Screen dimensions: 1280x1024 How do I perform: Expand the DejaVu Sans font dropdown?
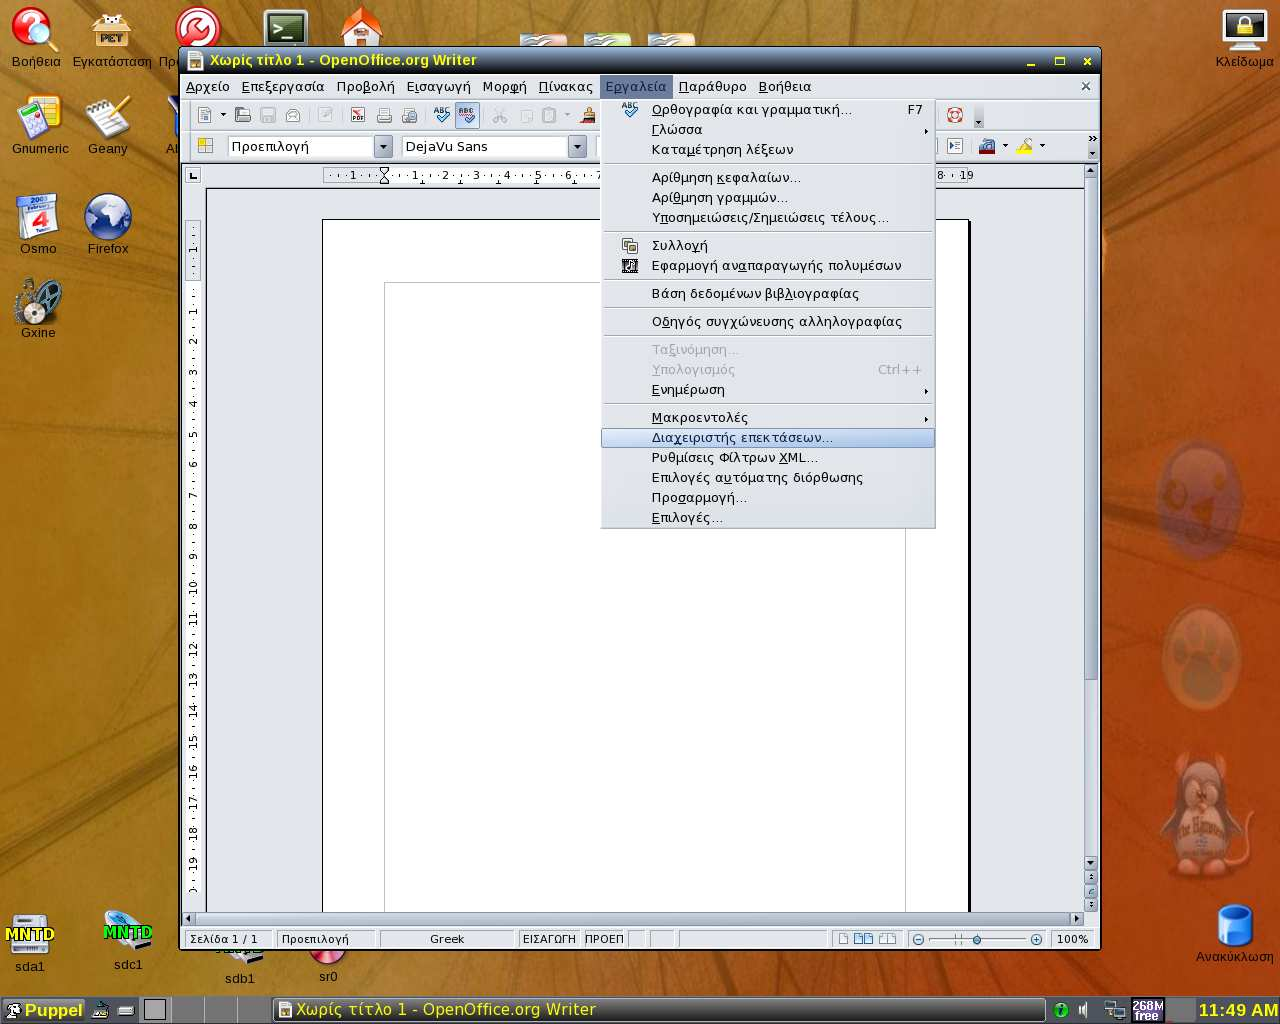click(x=577, y=147)
